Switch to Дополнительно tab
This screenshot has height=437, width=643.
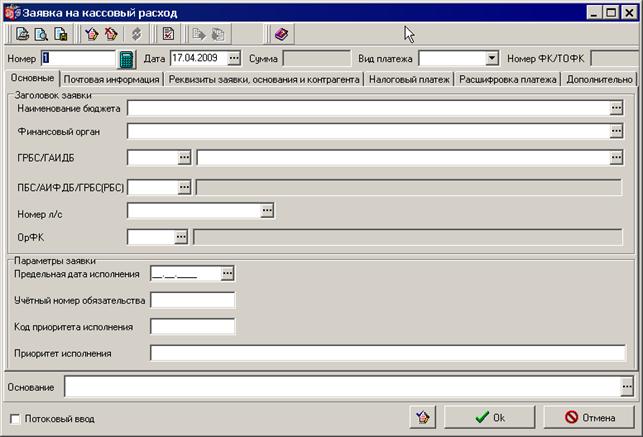[599, 80]
